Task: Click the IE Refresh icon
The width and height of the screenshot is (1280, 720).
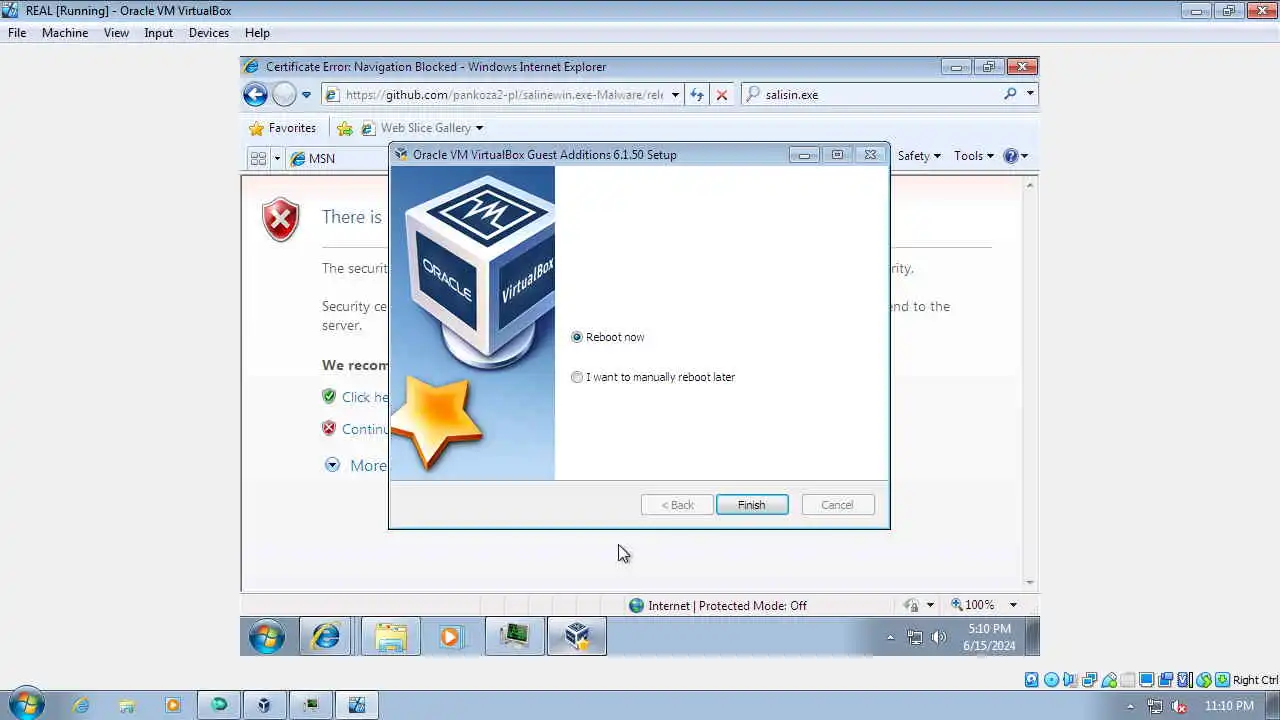Action: coord(697,95)
